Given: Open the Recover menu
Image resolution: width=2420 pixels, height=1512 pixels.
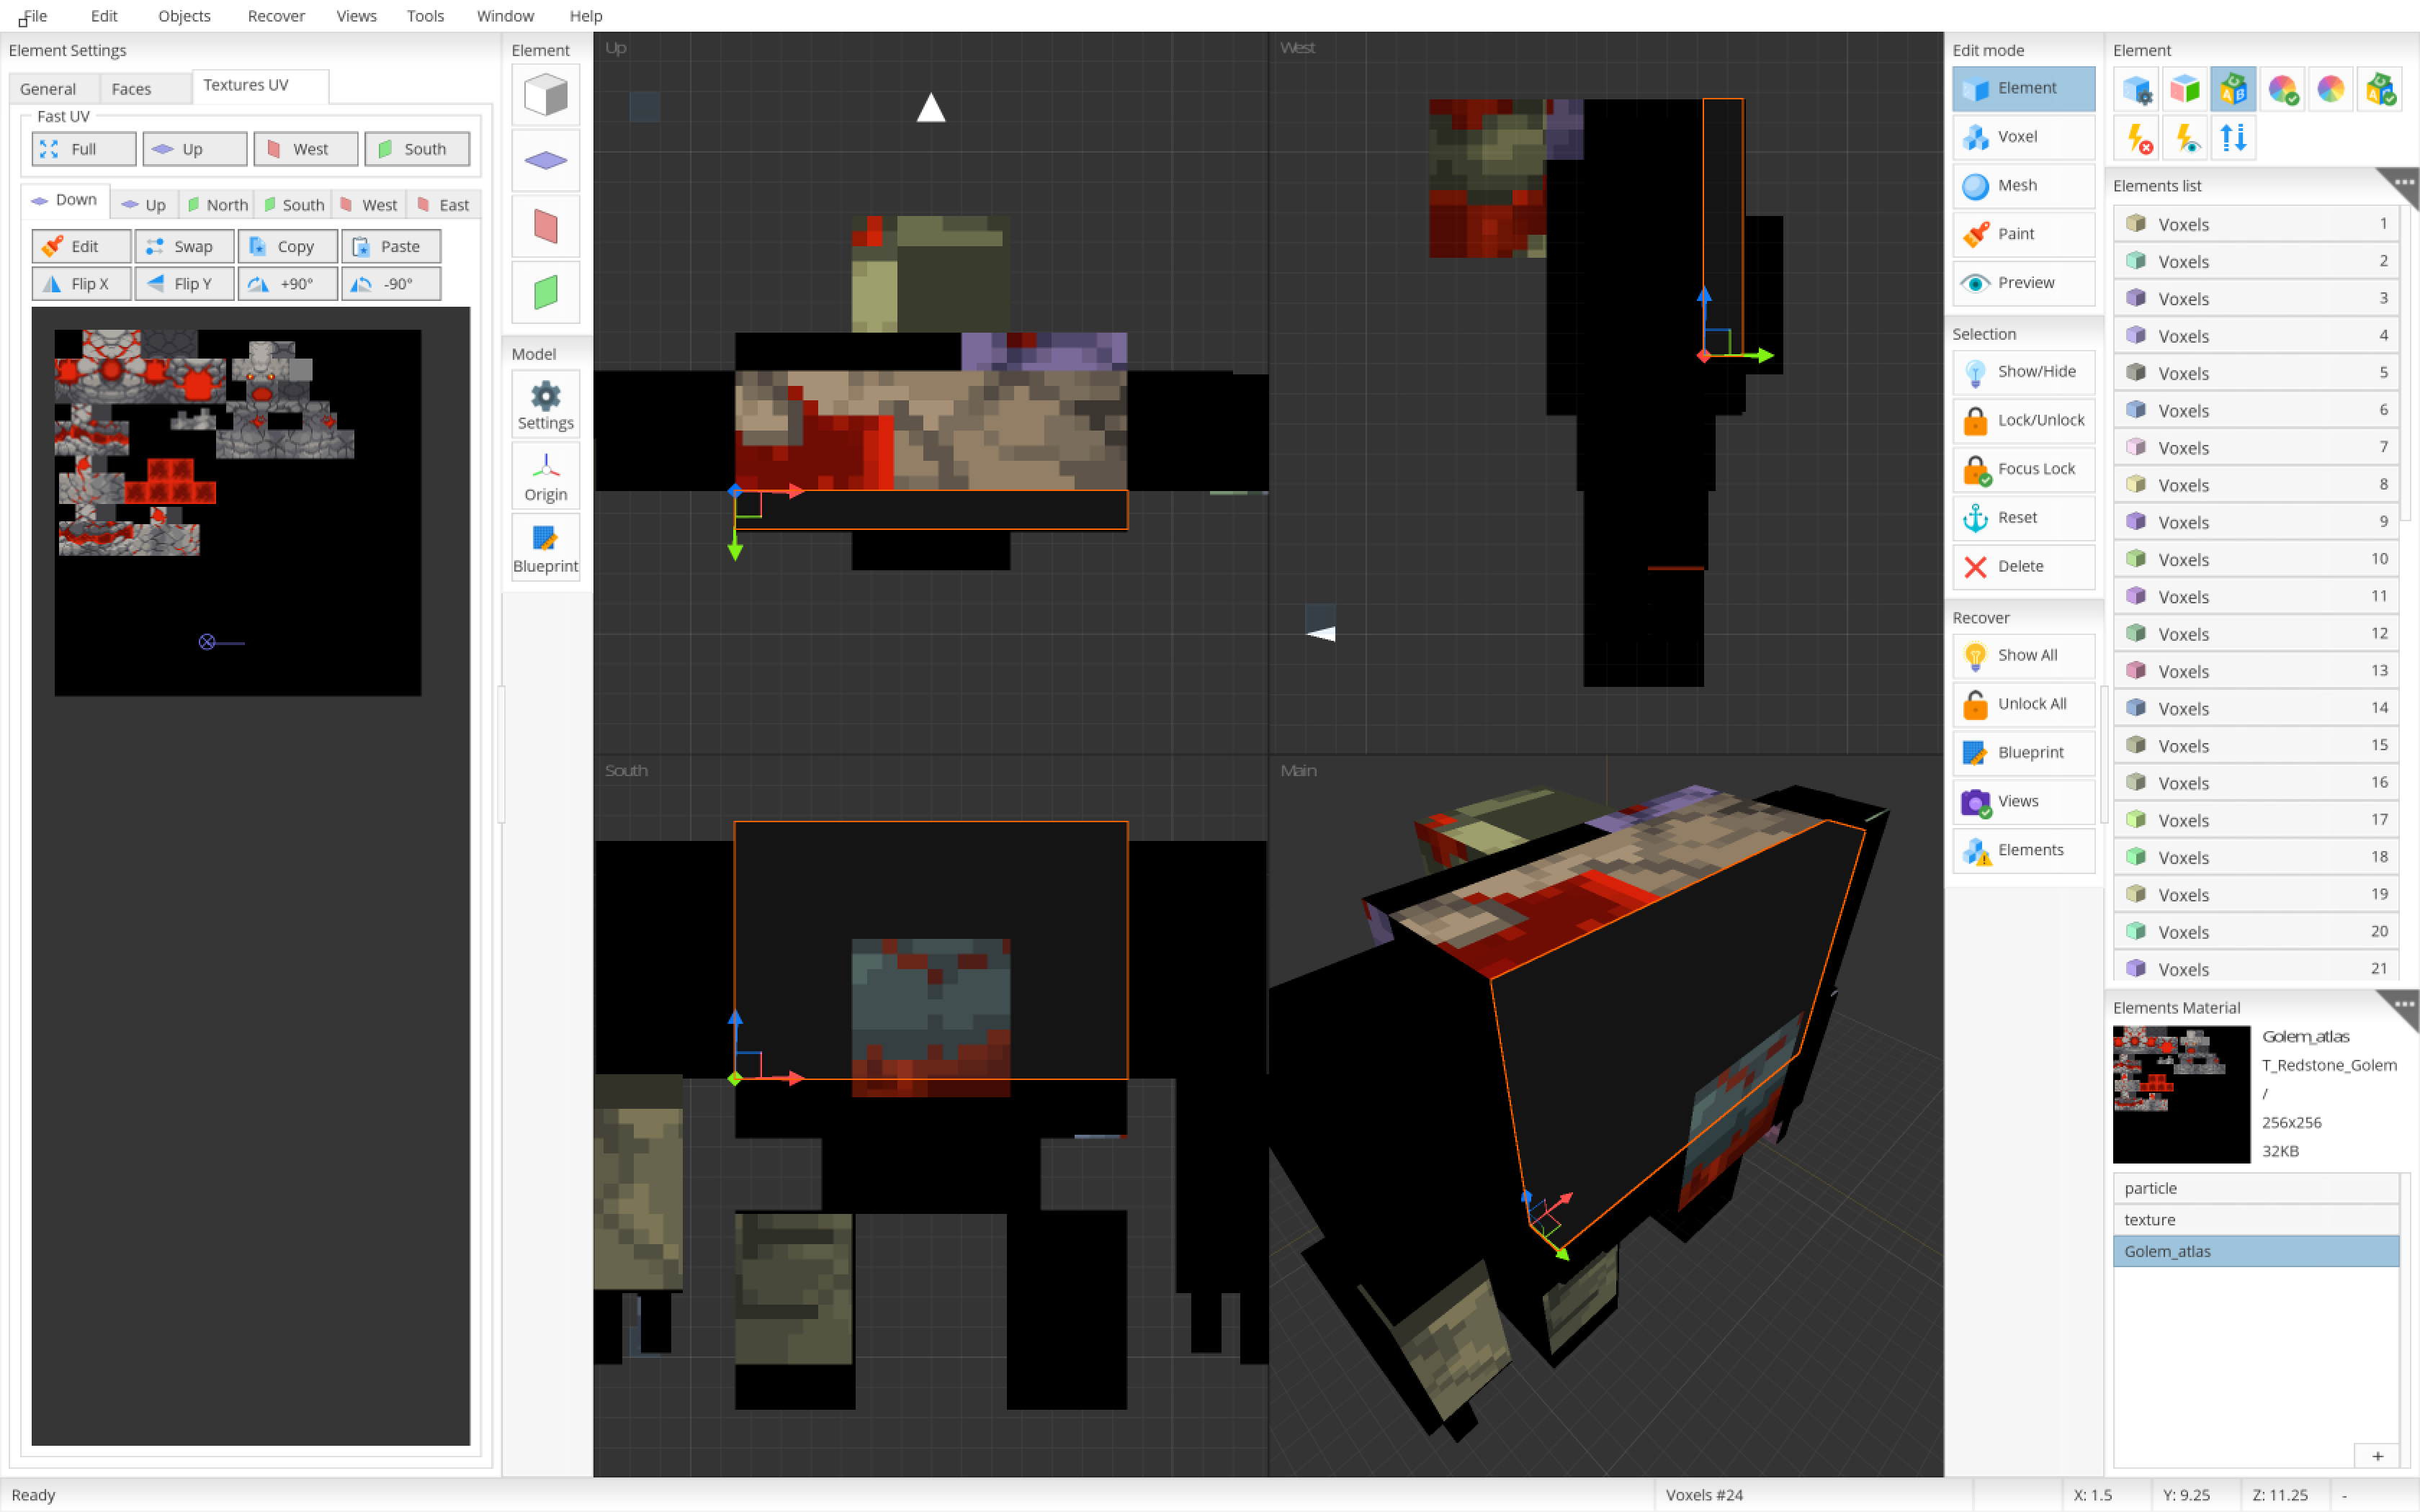Looking at the screenshot, I should pyautogui.click(x=276, y=16).
